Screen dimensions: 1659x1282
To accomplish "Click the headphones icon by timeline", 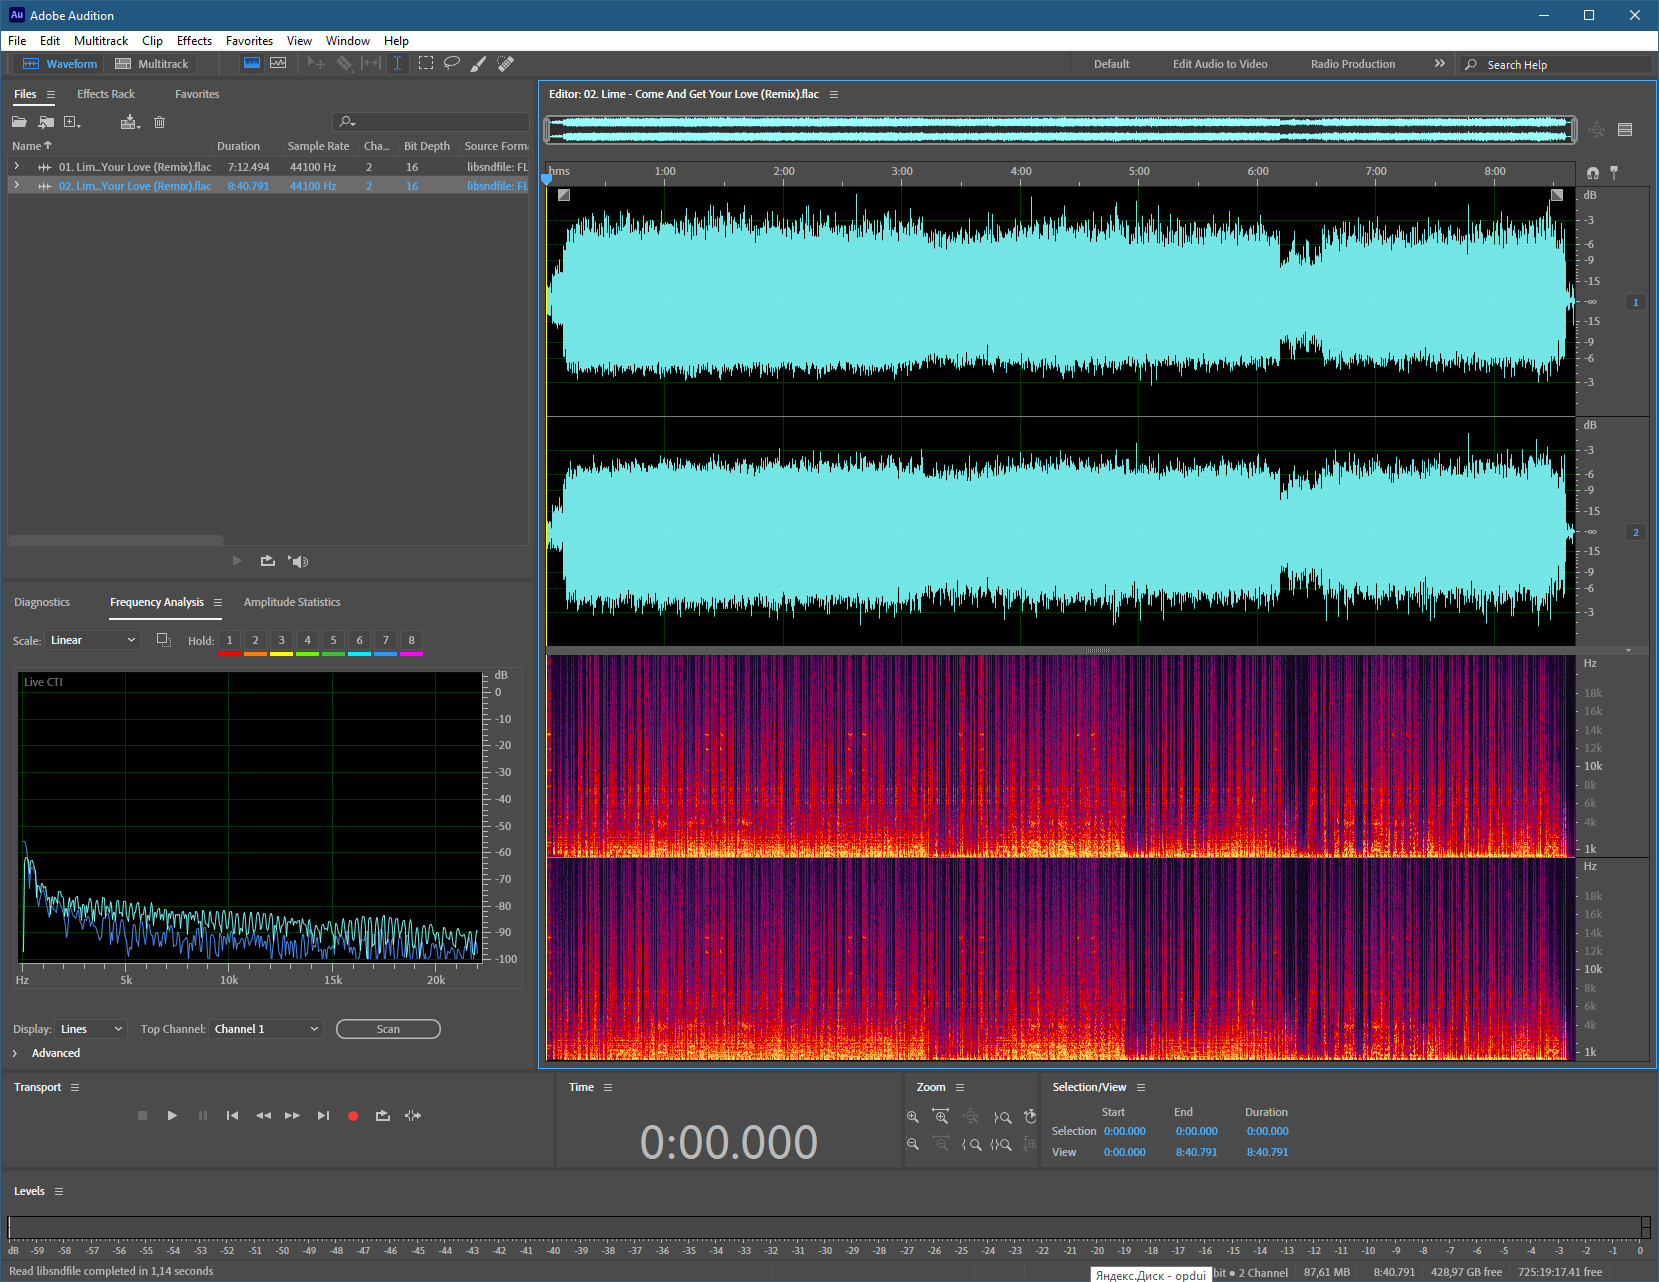I will [1593, 173].
